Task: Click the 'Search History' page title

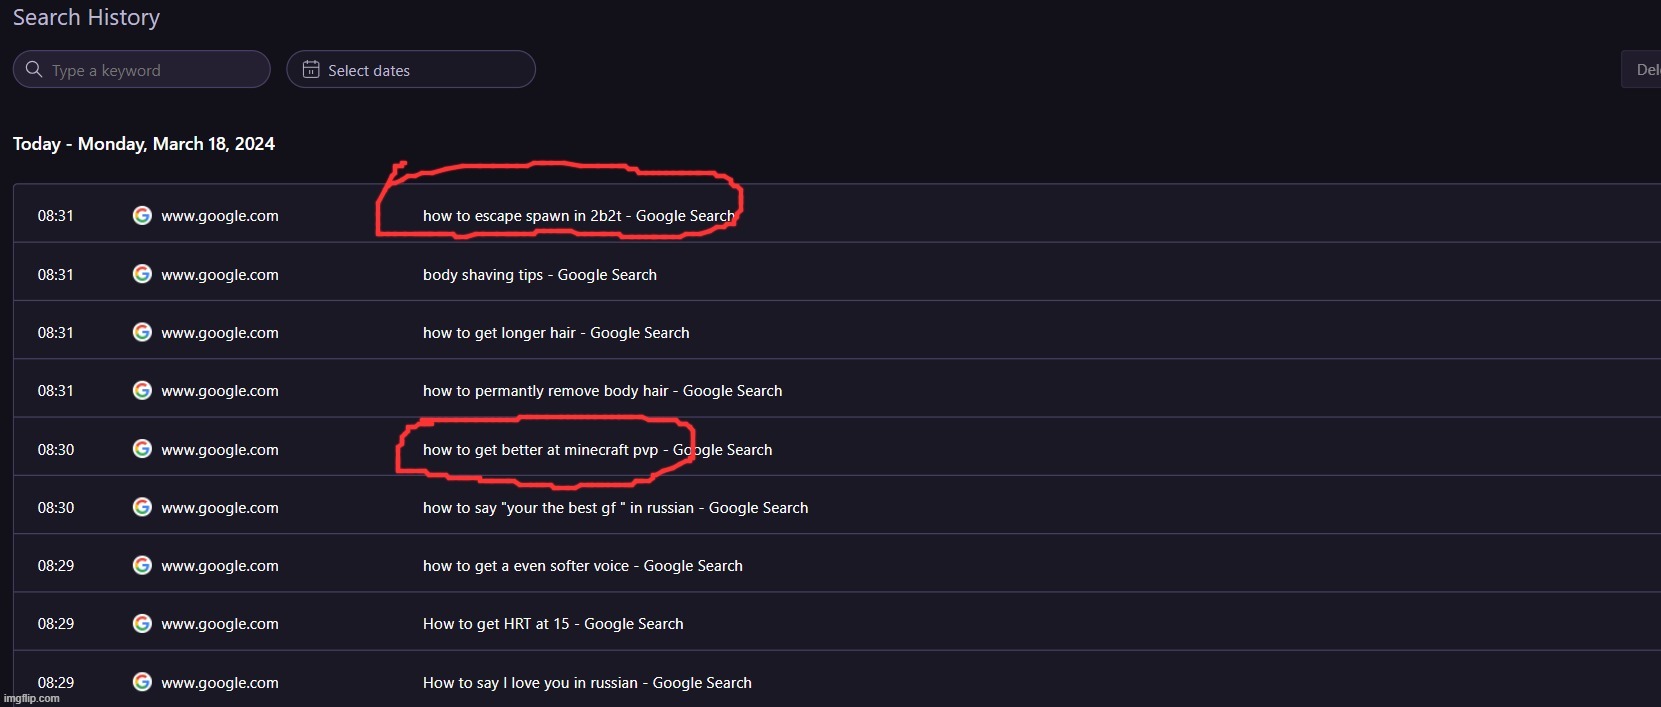Action: coord(86,17)
